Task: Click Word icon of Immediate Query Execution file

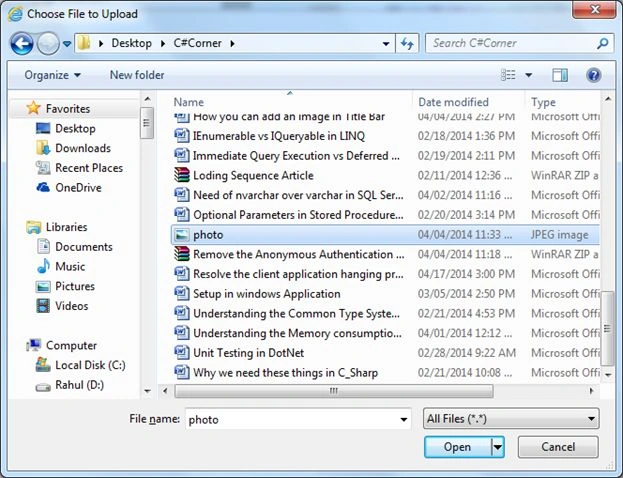Action: click(x=182, y=155)
